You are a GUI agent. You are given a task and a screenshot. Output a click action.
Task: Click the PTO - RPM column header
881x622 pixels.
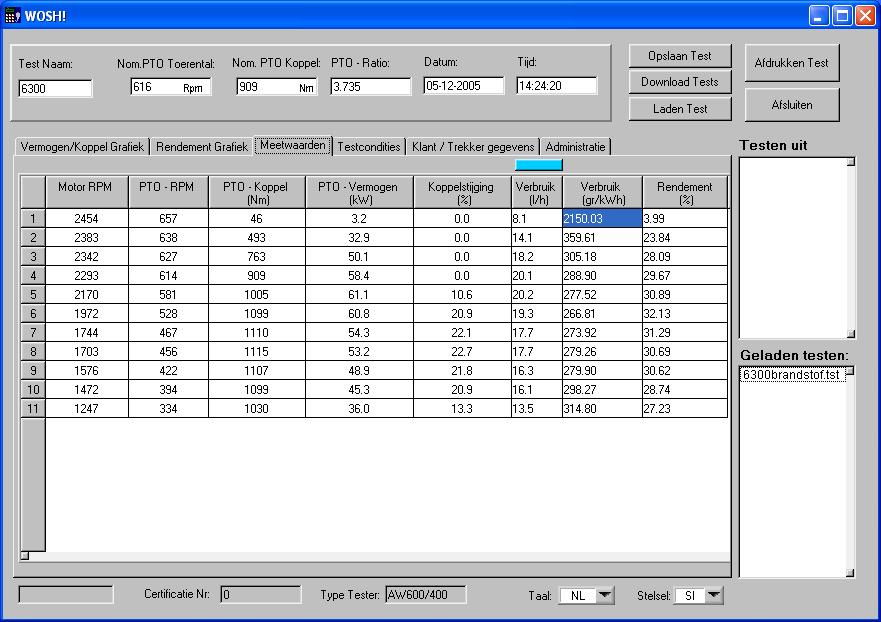tap(169, 193)
